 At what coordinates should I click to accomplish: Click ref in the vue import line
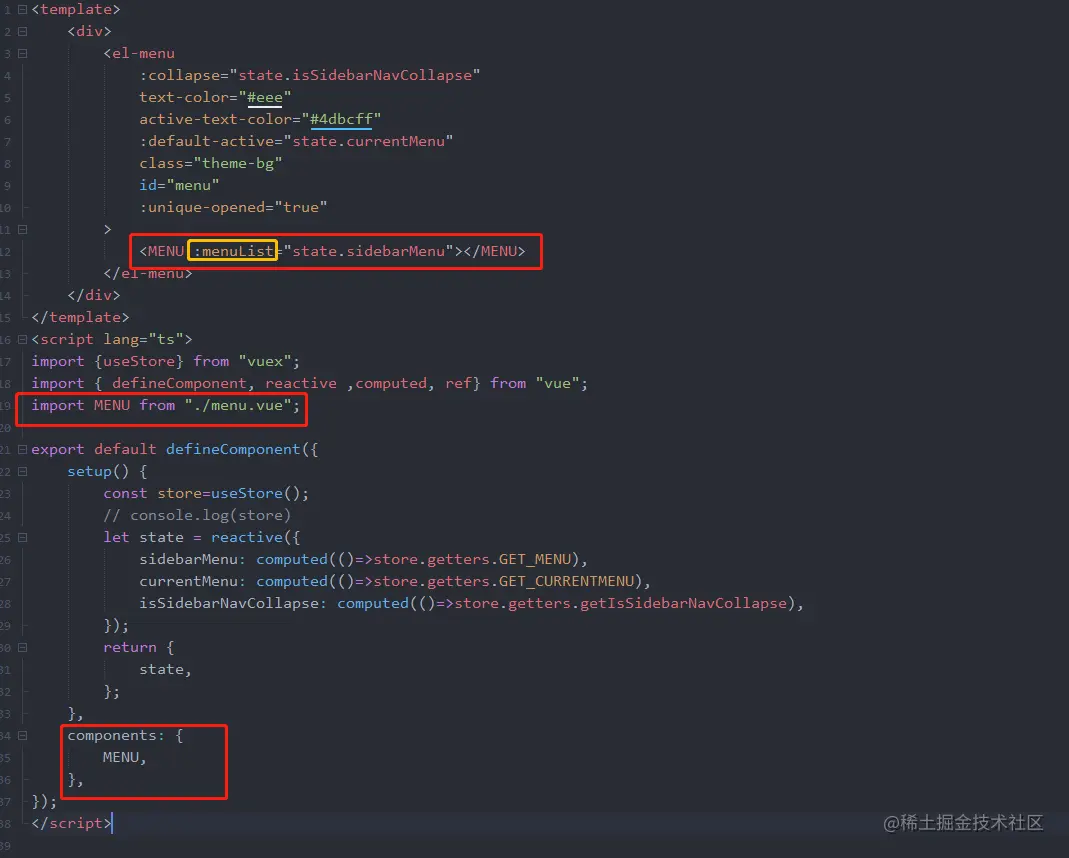click(x=458, y=384)
